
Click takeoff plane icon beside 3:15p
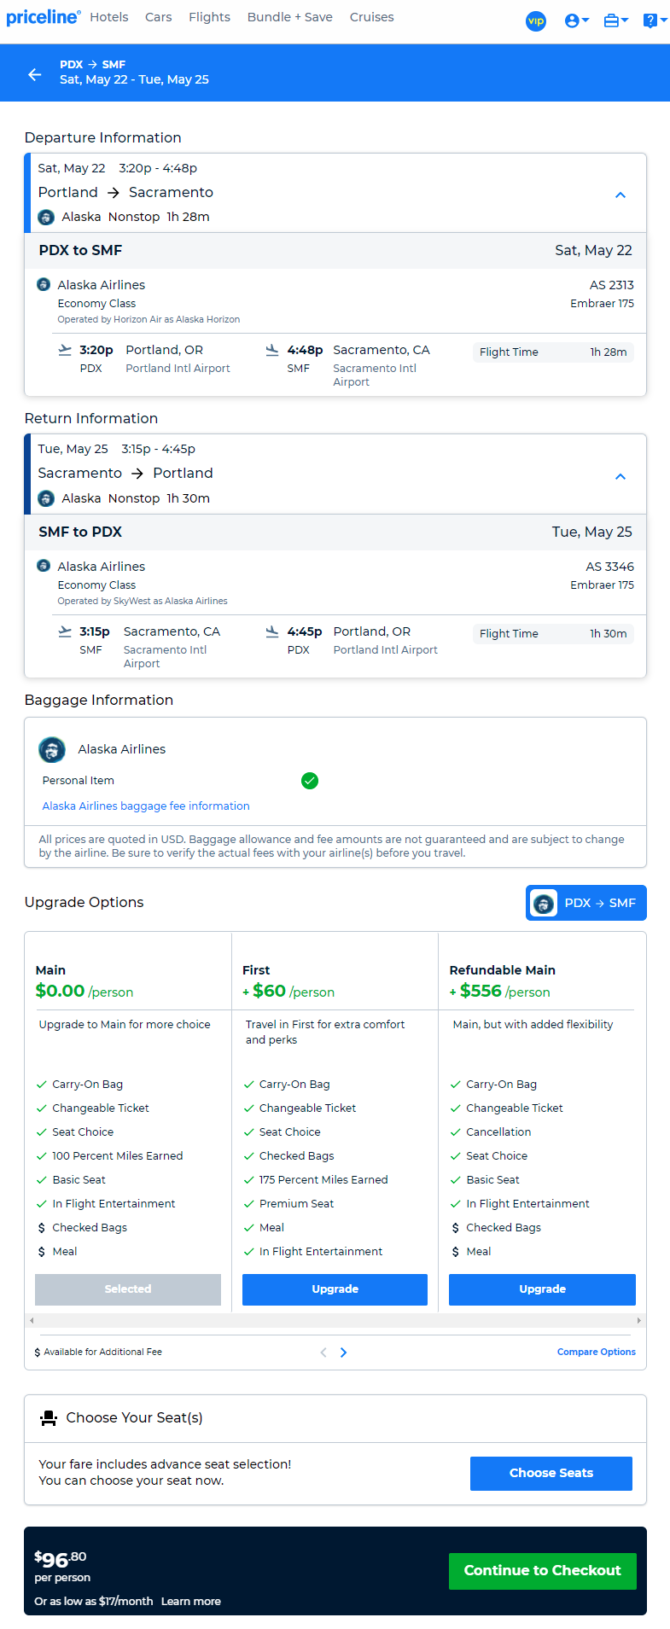tap(65, 631)
